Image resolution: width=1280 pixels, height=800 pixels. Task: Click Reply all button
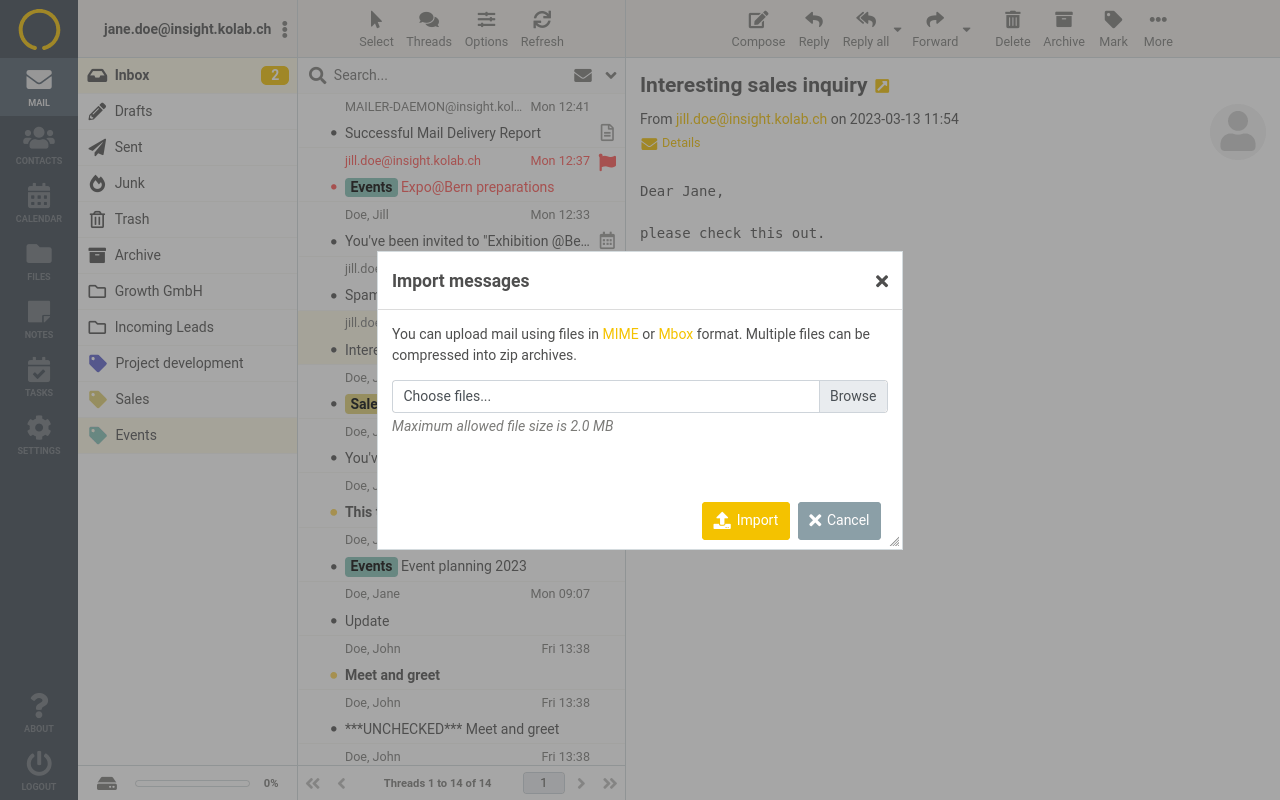(x=866, y=29)
